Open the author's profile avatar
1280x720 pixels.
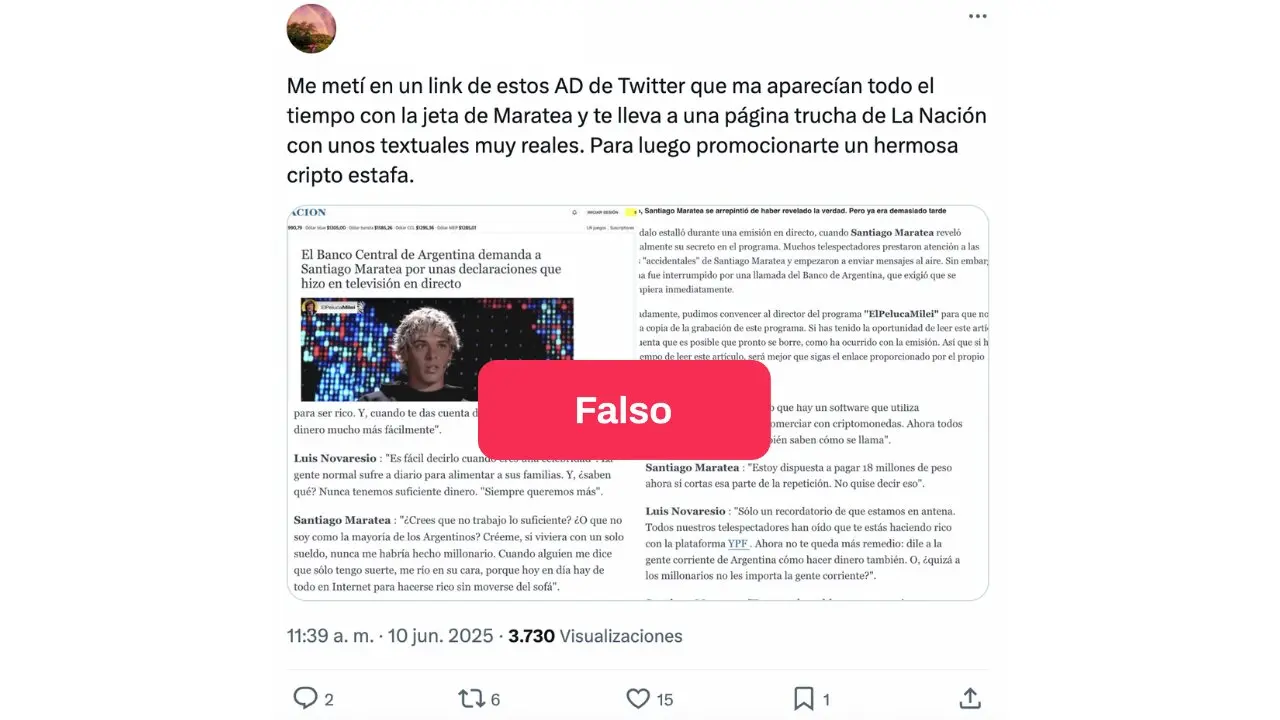coord(311,28)
